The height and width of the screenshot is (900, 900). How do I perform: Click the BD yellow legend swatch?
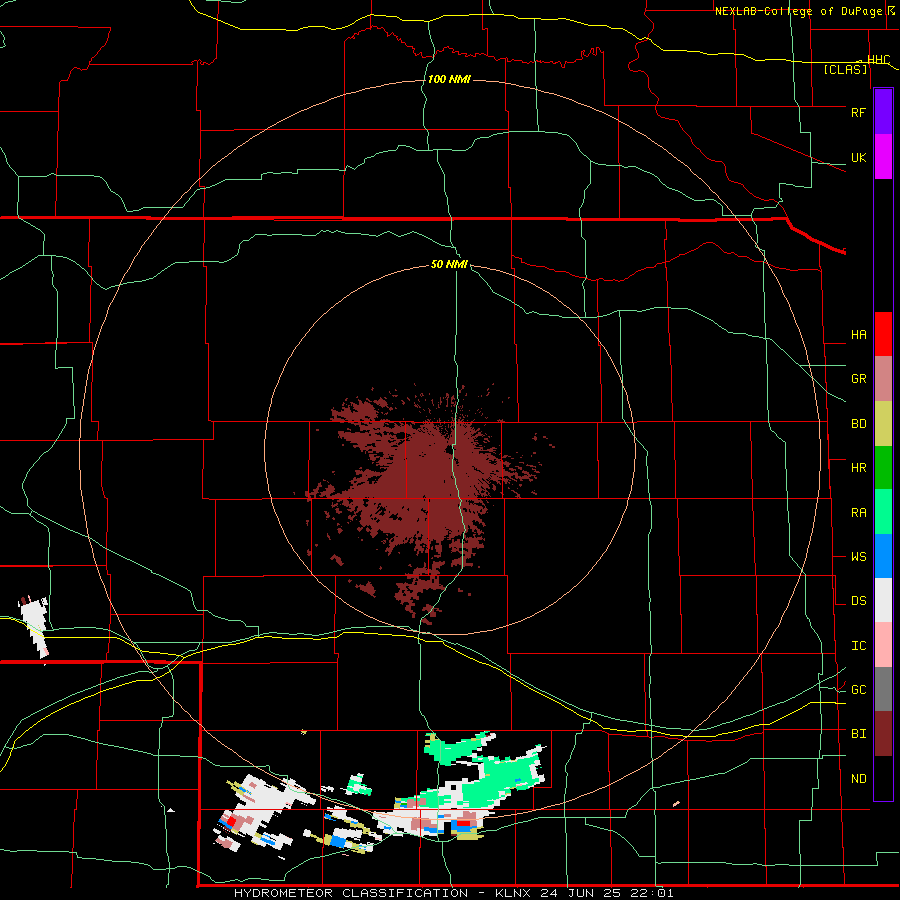(883, 424)
